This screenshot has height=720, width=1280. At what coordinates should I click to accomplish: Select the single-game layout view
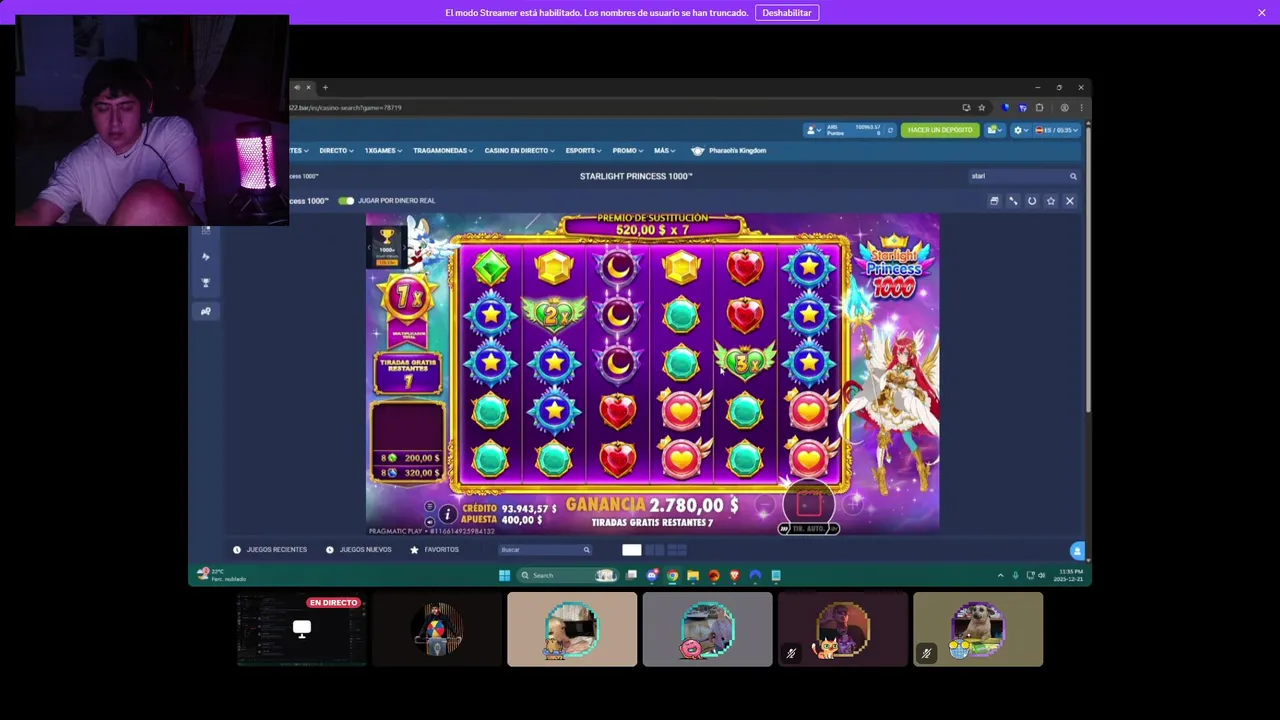pos(631,550)
